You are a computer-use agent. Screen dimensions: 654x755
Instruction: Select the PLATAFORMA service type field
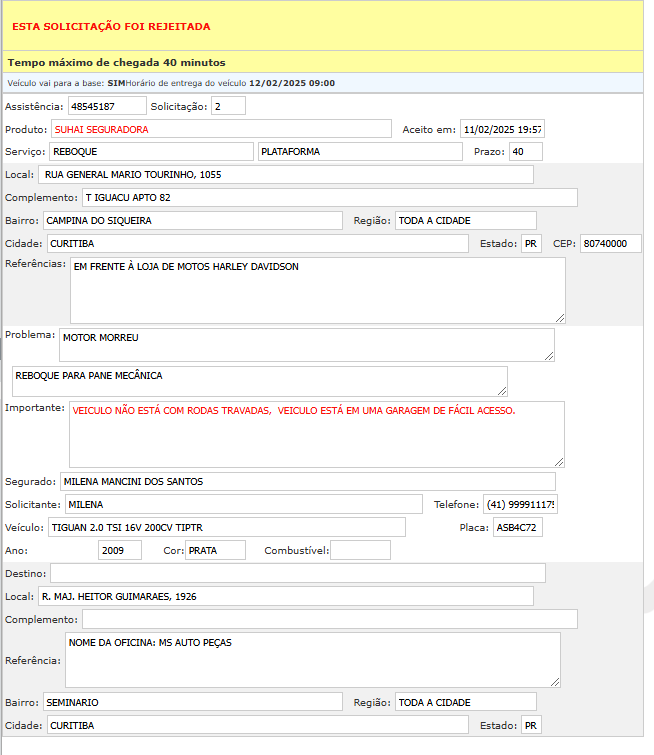(359, 151)
